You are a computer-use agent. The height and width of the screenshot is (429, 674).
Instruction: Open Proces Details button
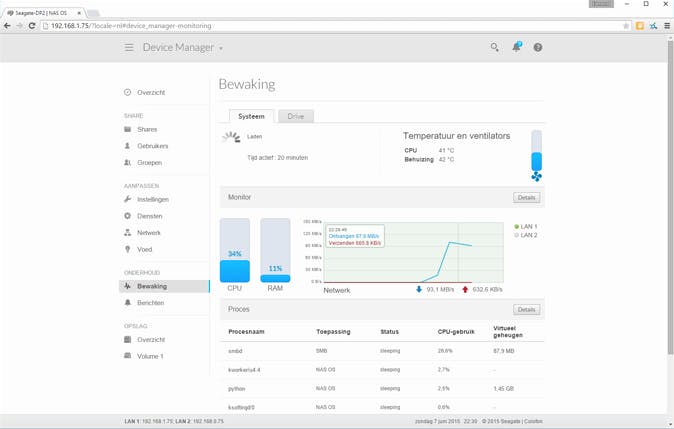coord(526,309)
